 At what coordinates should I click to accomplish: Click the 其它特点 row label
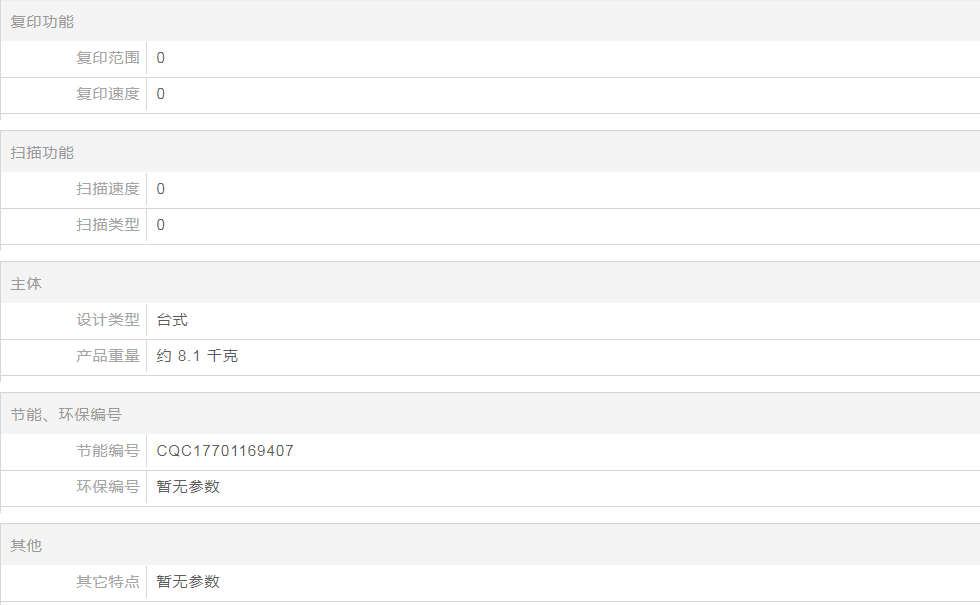tap(108, 582)
